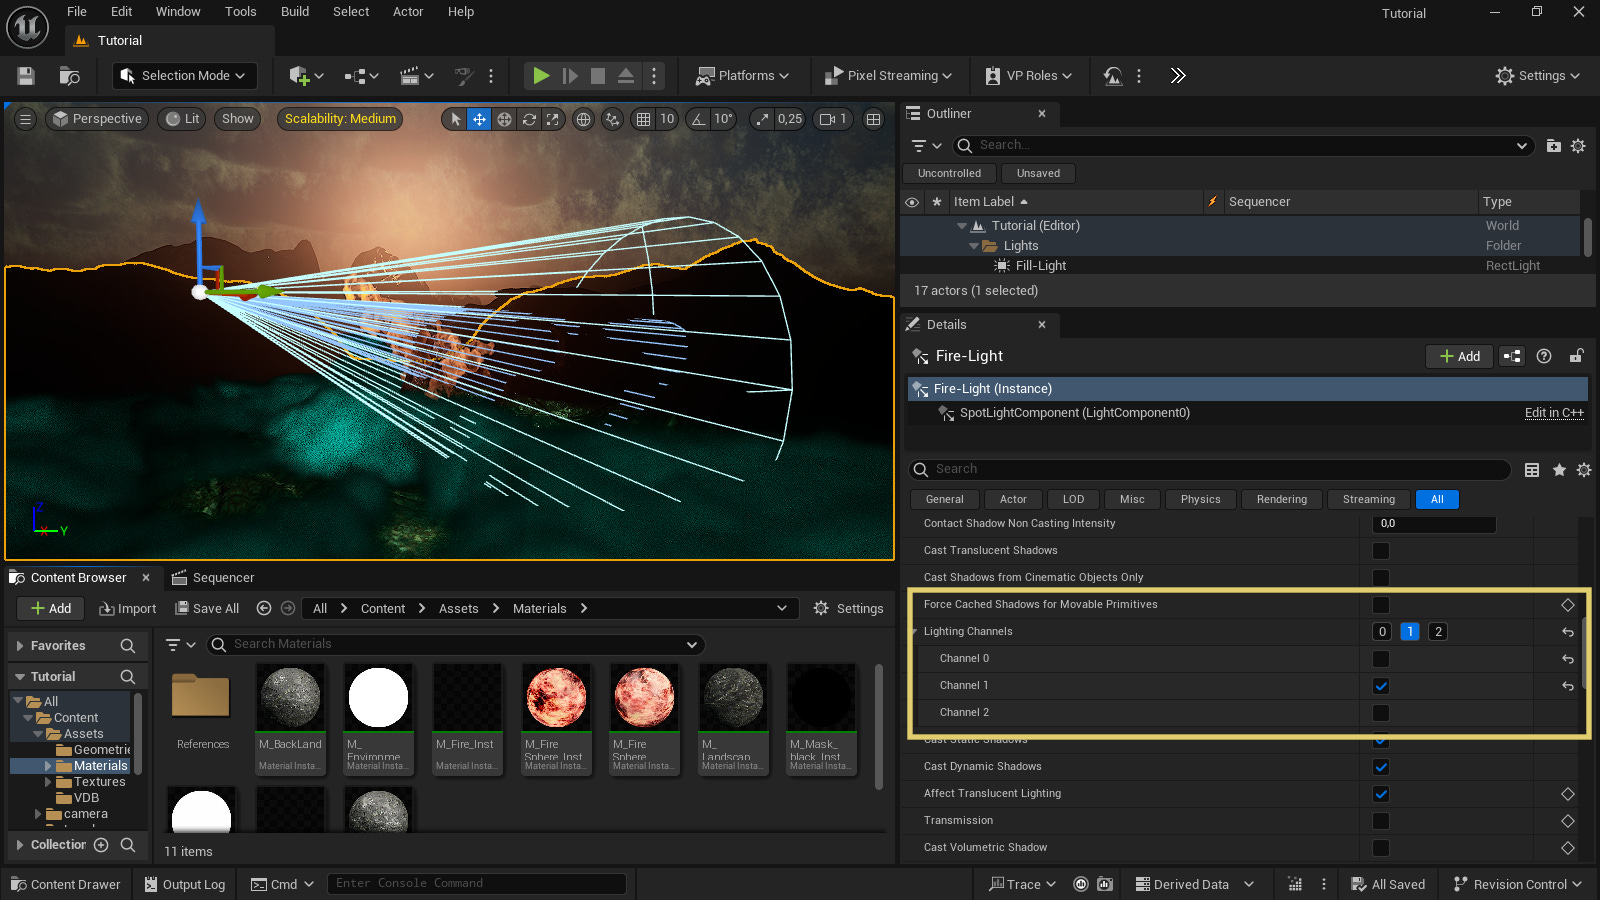1600x900 pixels.
Task: Open the cinematics clapperboard icon menu
Action: pos(416,76)
